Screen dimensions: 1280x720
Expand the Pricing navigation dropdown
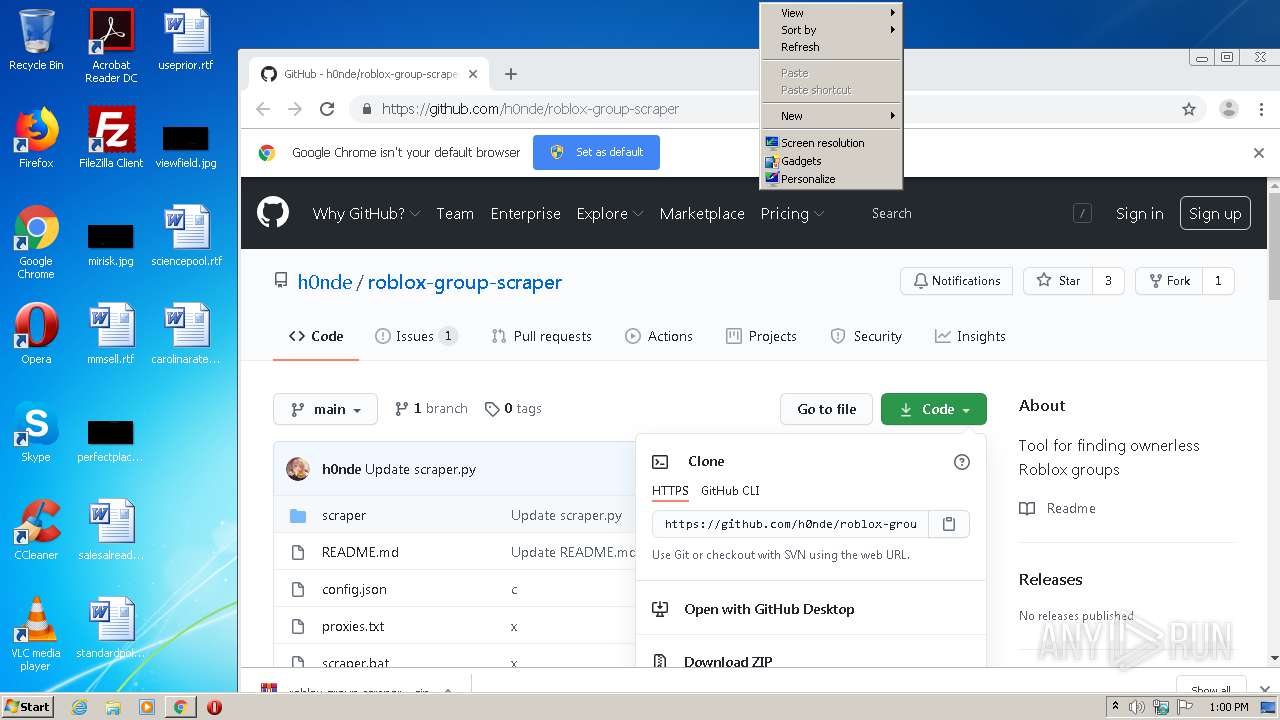(792, 213)
